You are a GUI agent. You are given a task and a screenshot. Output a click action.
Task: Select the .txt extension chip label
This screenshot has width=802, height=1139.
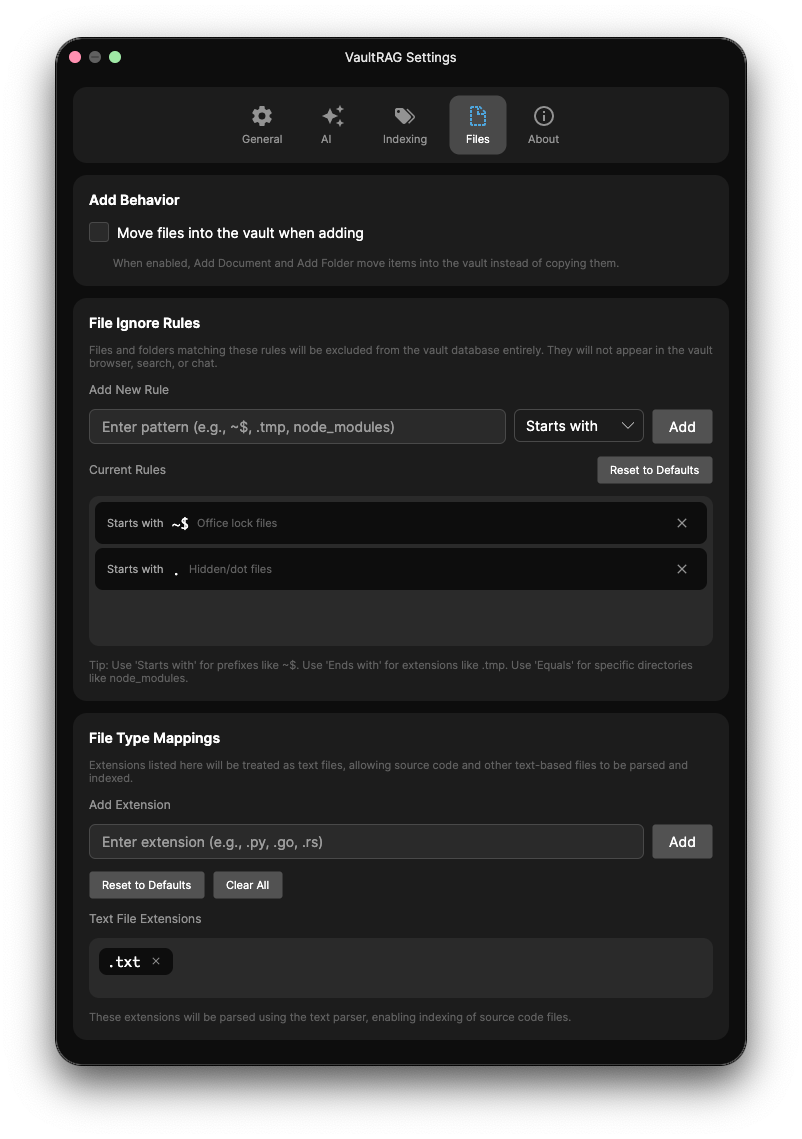tap(124, 962)
